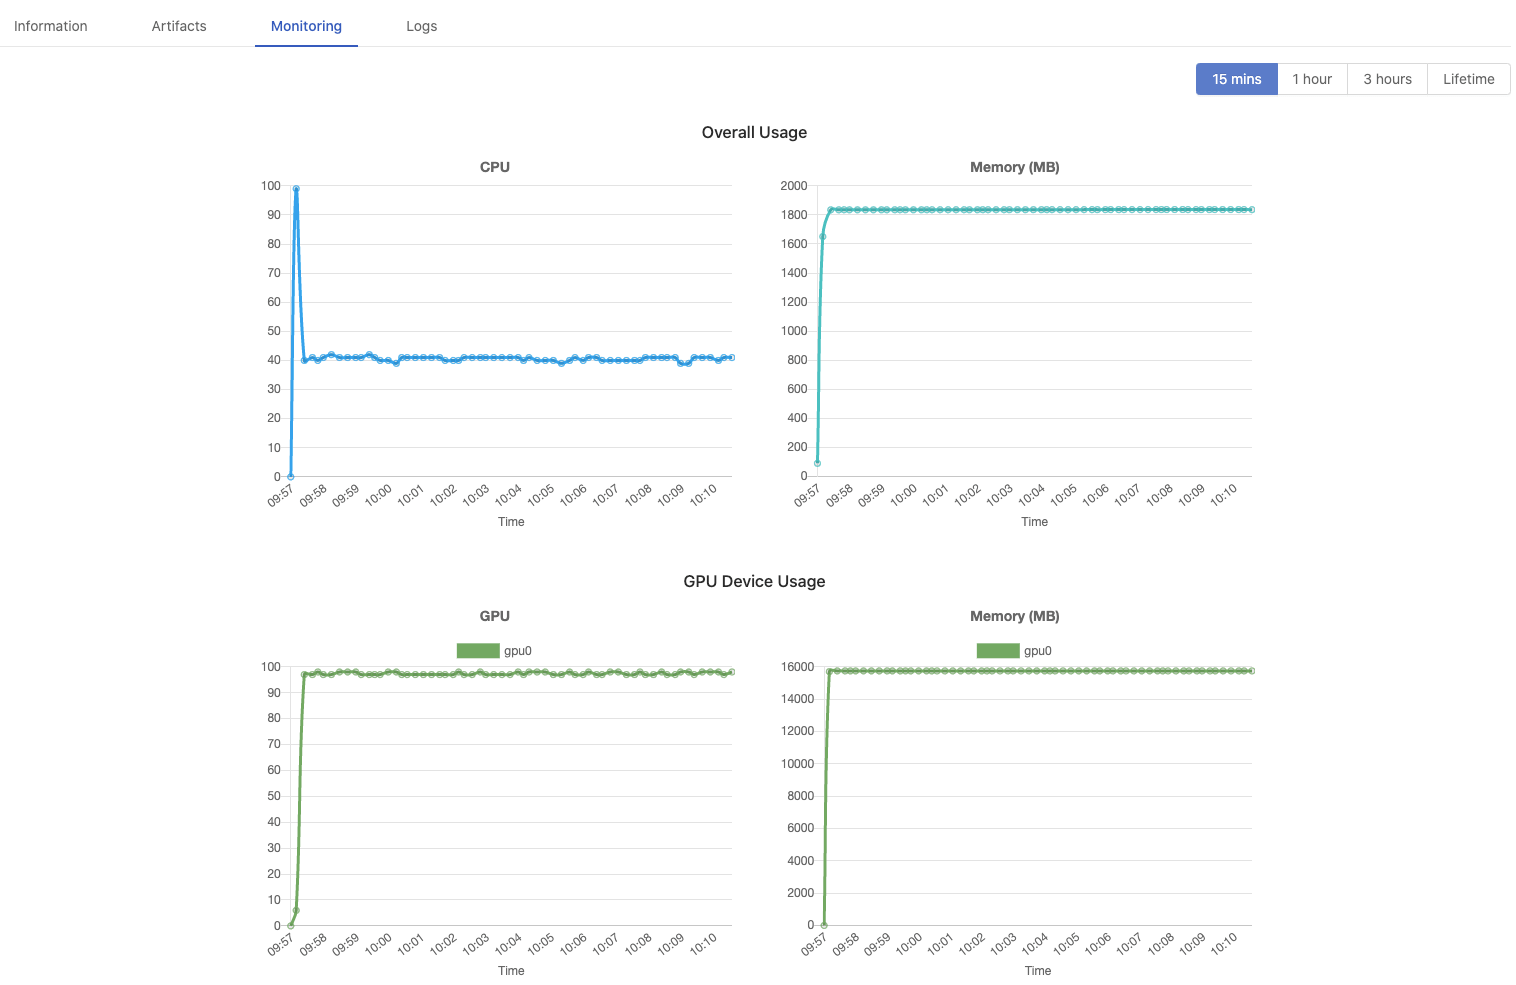Click the GPU chart title
Screen dimensions: 1516x985
[x=495, y=616]
